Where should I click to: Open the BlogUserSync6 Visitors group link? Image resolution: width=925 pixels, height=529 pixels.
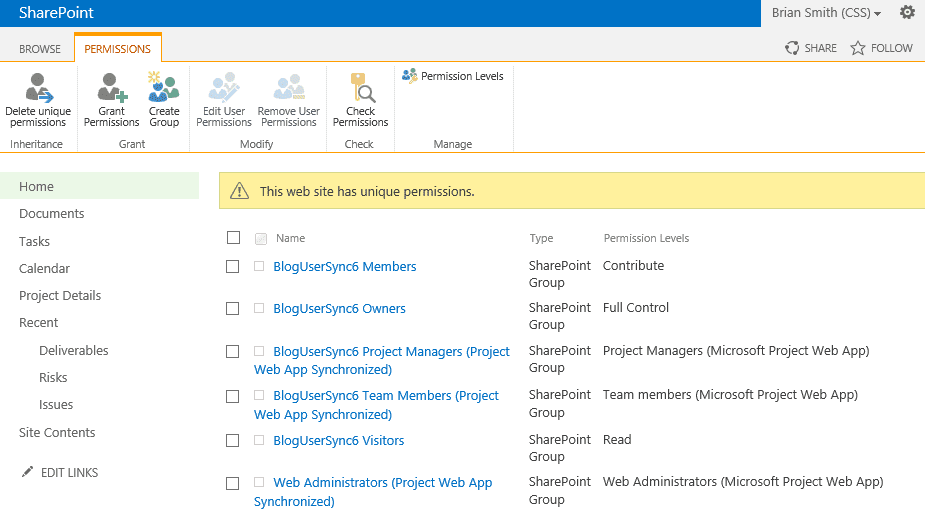[339, 441]
